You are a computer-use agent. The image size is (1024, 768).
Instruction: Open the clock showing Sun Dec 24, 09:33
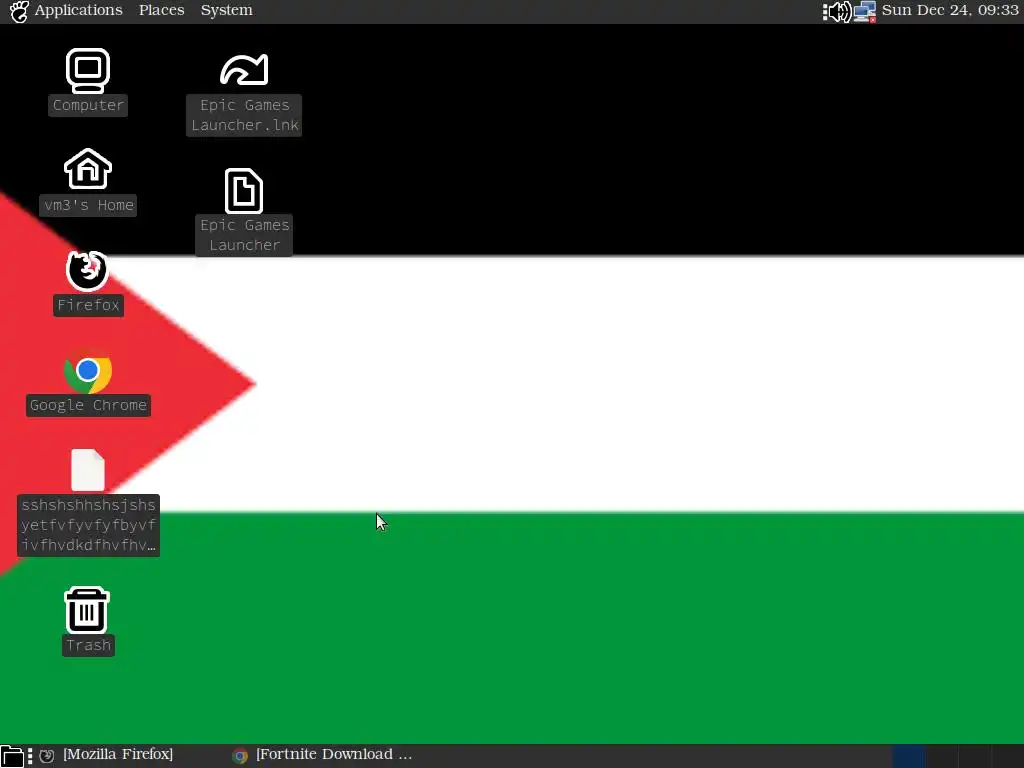tap(950, 10)
